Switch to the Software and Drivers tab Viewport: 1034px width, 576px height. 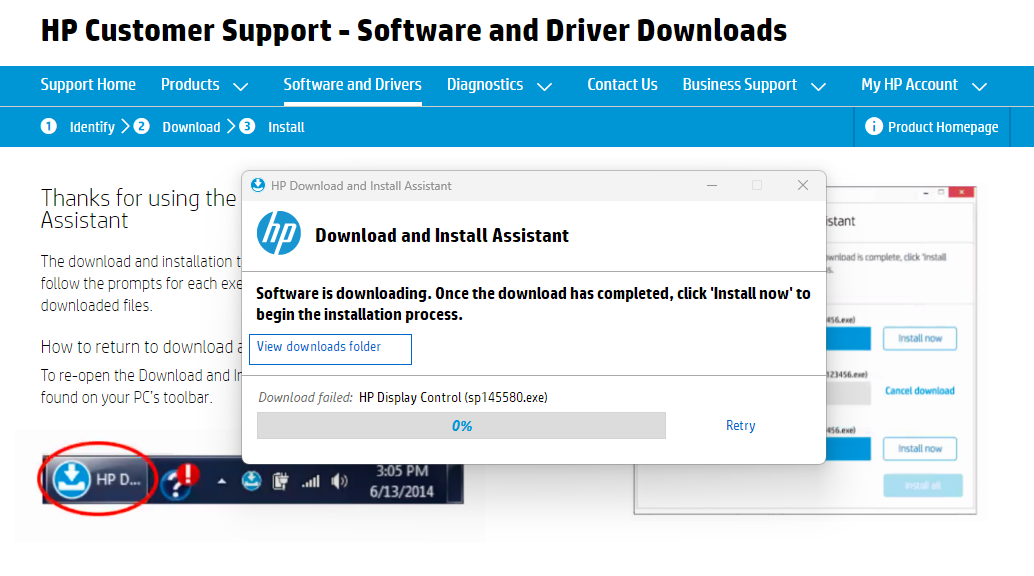tap(352, 85)
